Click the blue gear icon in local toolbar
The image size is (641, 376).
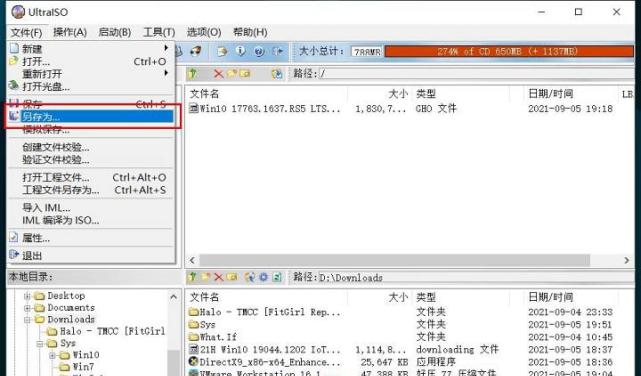[x=263, y=277]
